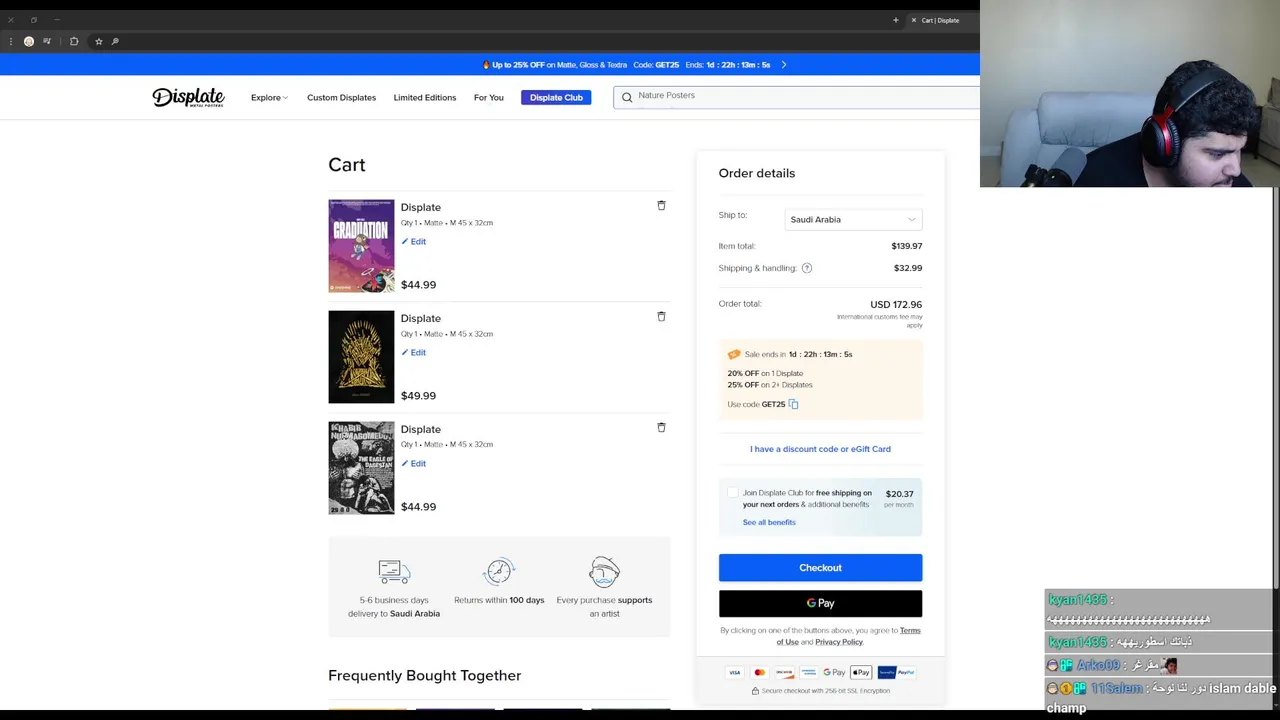Open the browser three-dot menu
This screenshot has height=720, width=1280.
(11, 41)
